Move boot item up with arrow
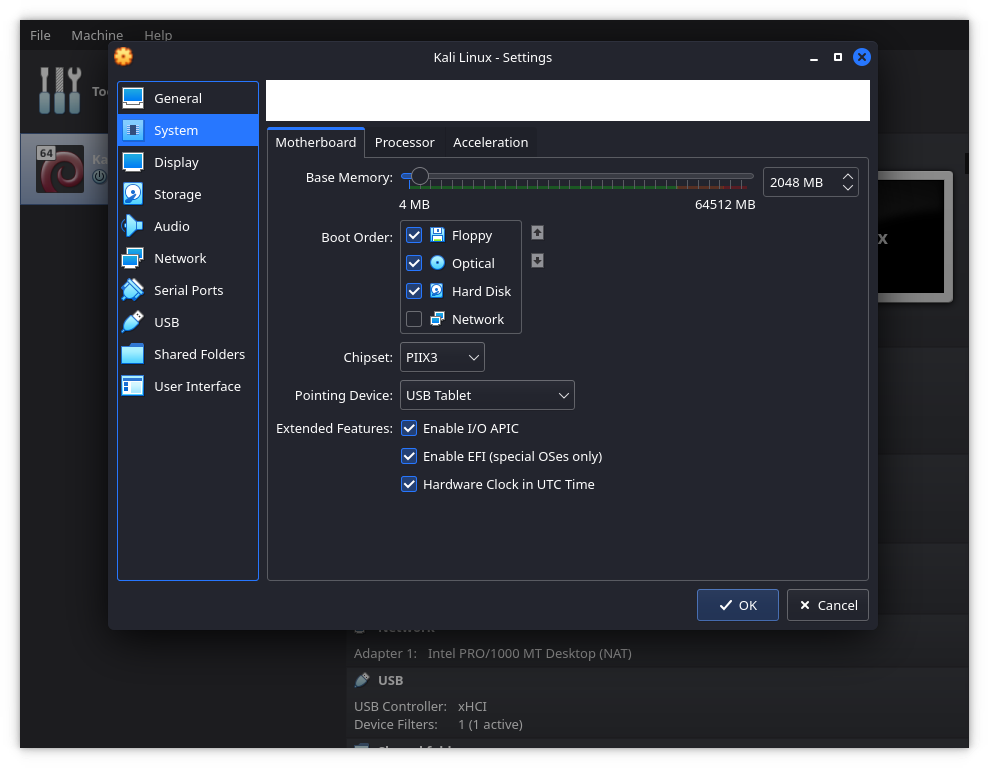Viewport: 989px width, 768px height. coord(537,233)
